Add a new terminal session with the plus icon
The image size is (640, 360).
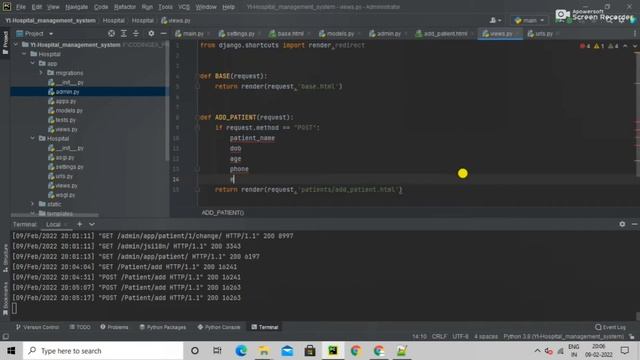(x=80, y=224)
